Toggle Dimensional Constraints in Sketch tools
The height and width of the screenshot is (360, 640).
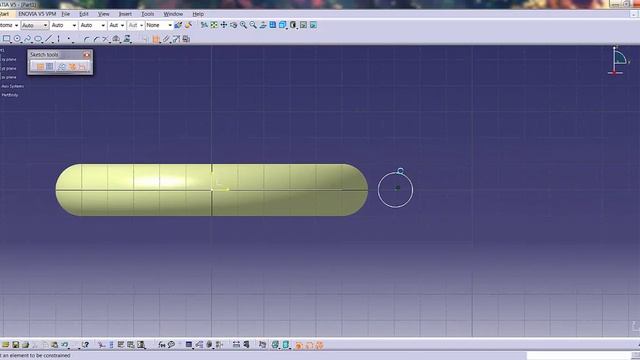[82, 67]
